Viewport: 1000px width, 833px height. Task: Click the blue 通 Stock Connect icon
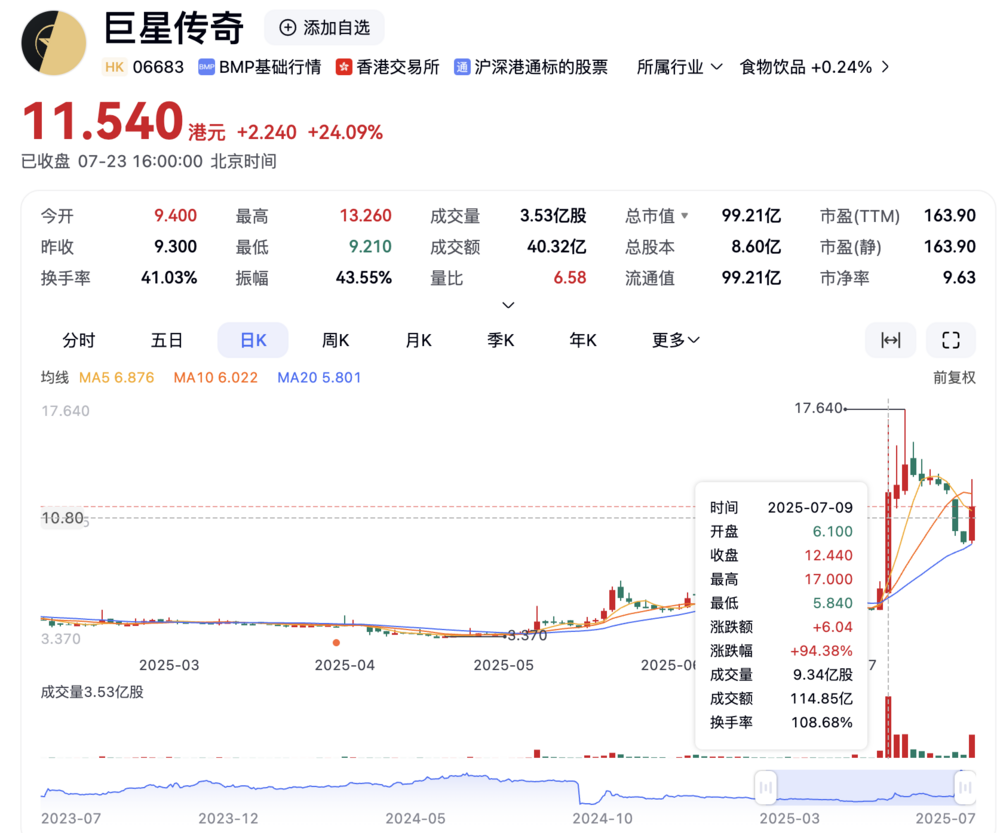pos(462,67)
